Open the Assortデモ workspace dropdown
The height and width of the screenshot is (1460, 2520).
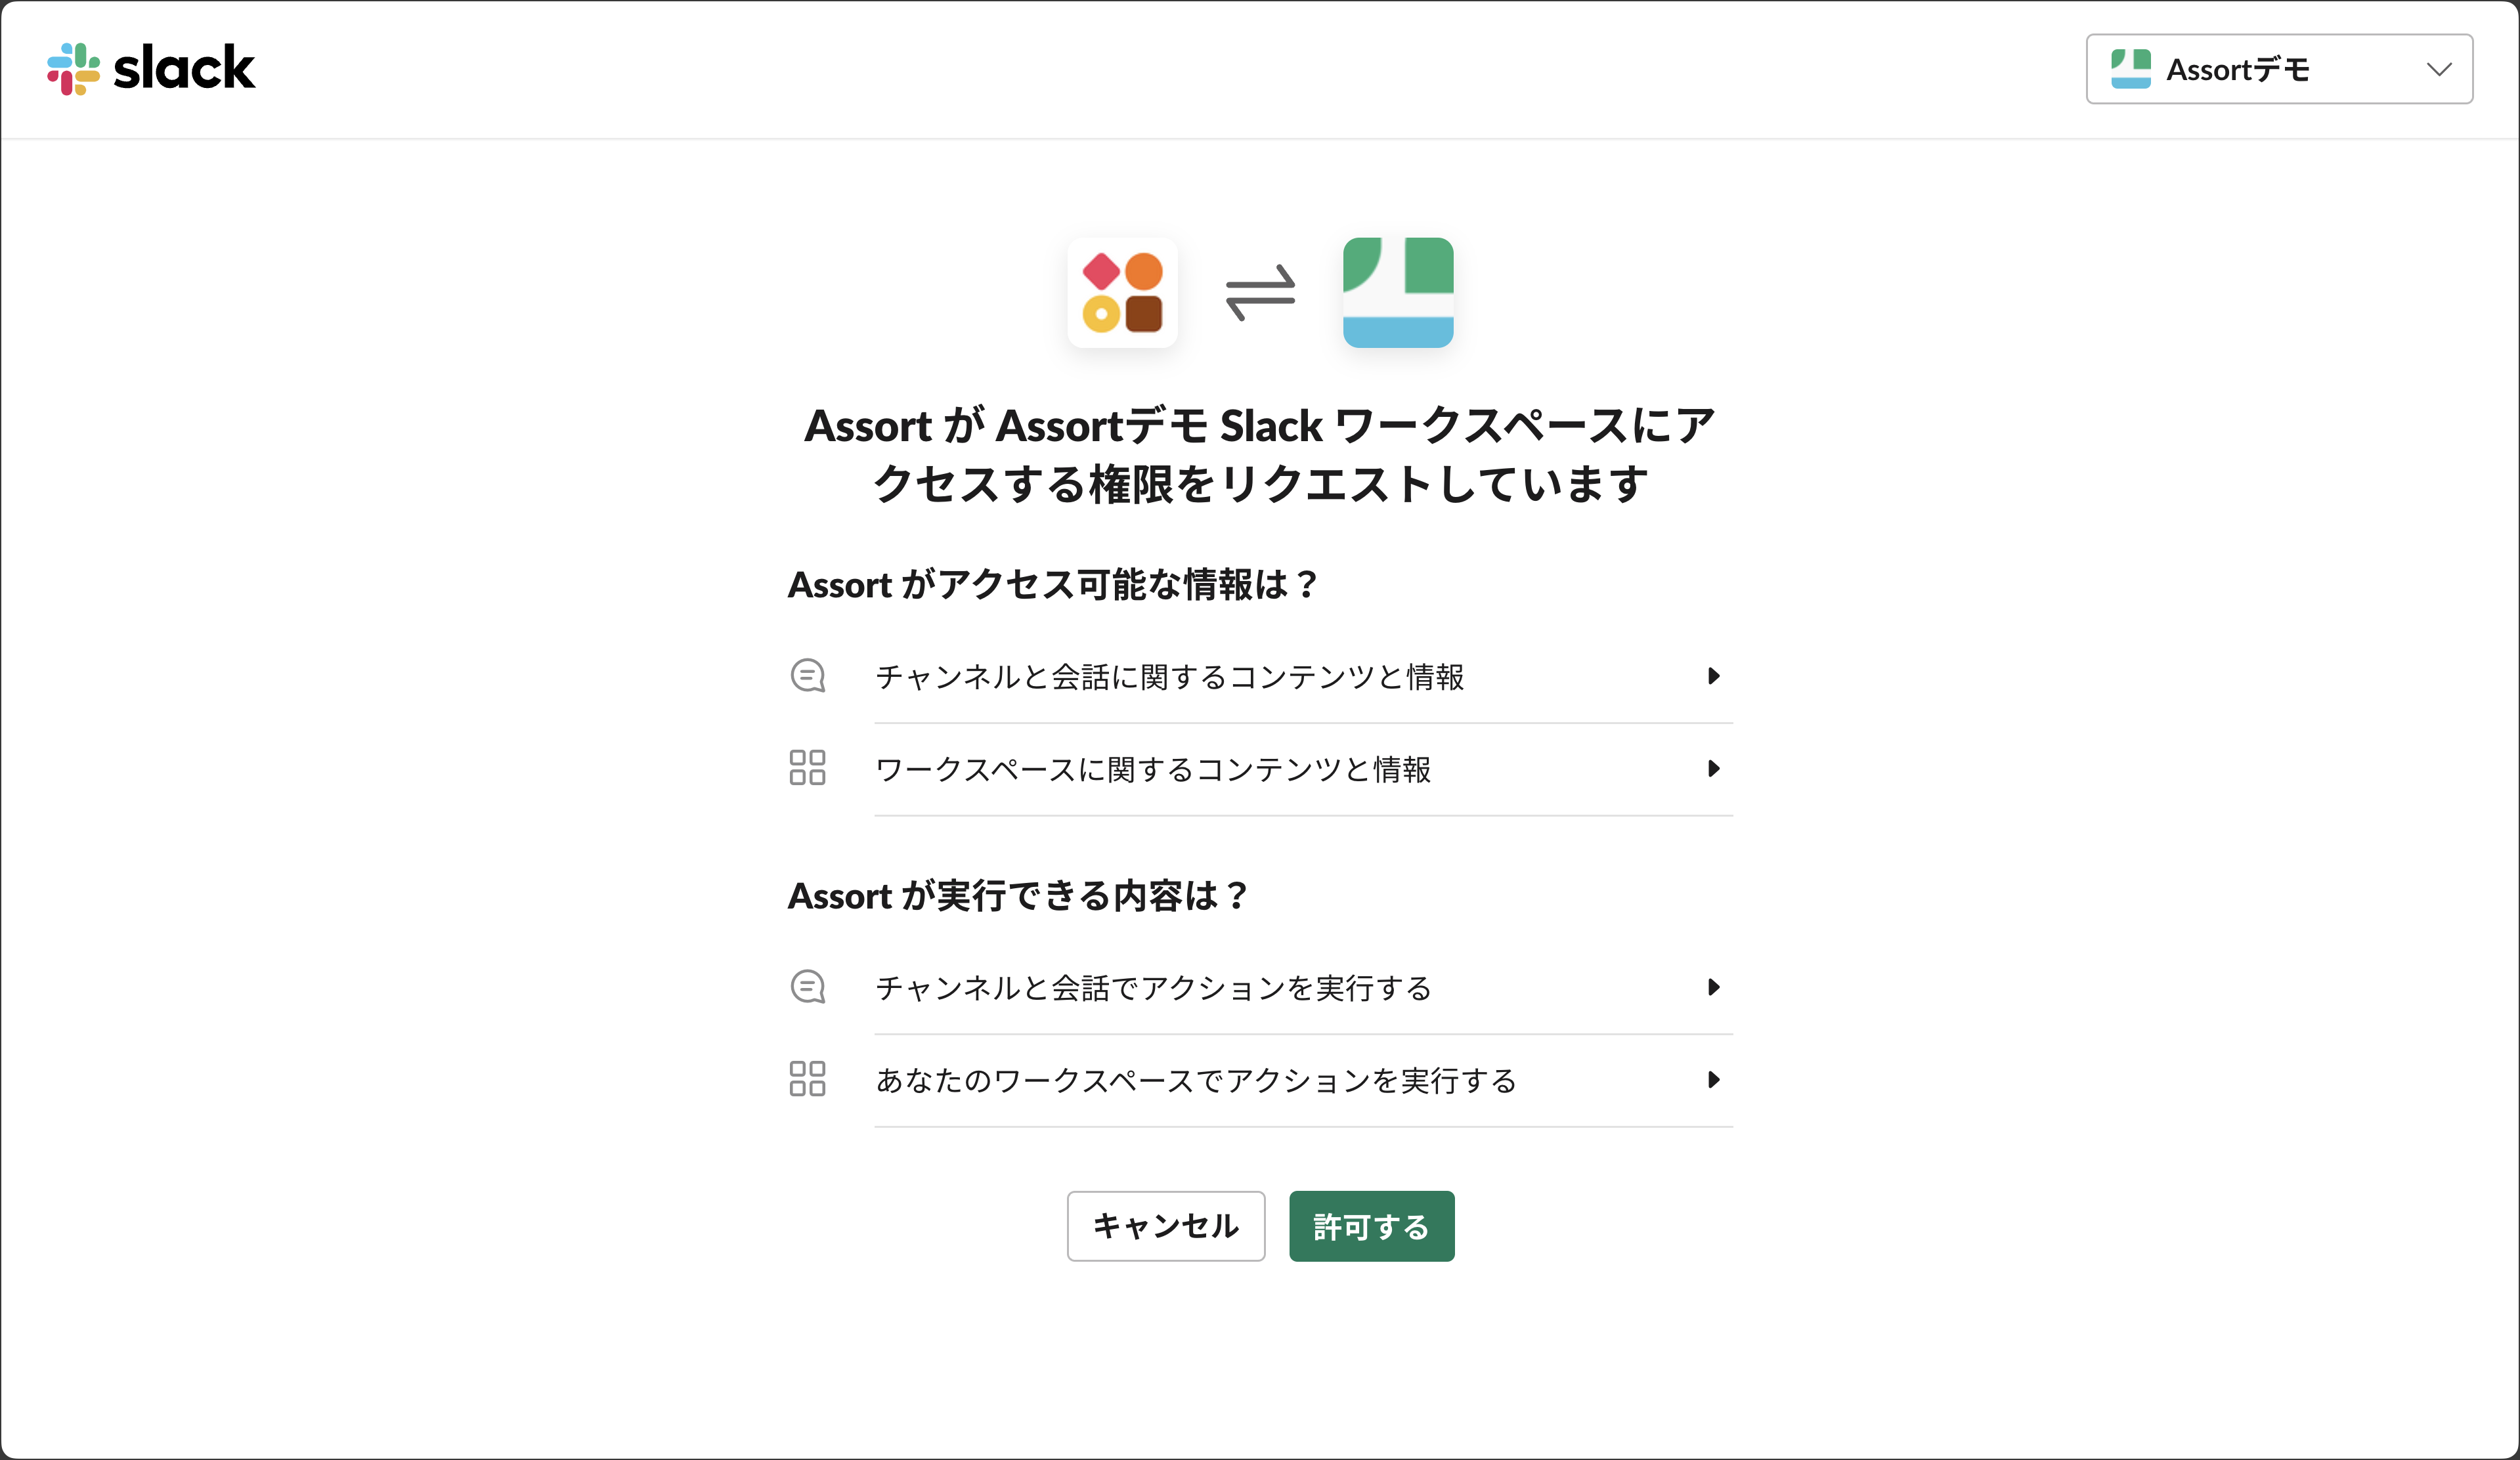click(x=2278, y=69)
